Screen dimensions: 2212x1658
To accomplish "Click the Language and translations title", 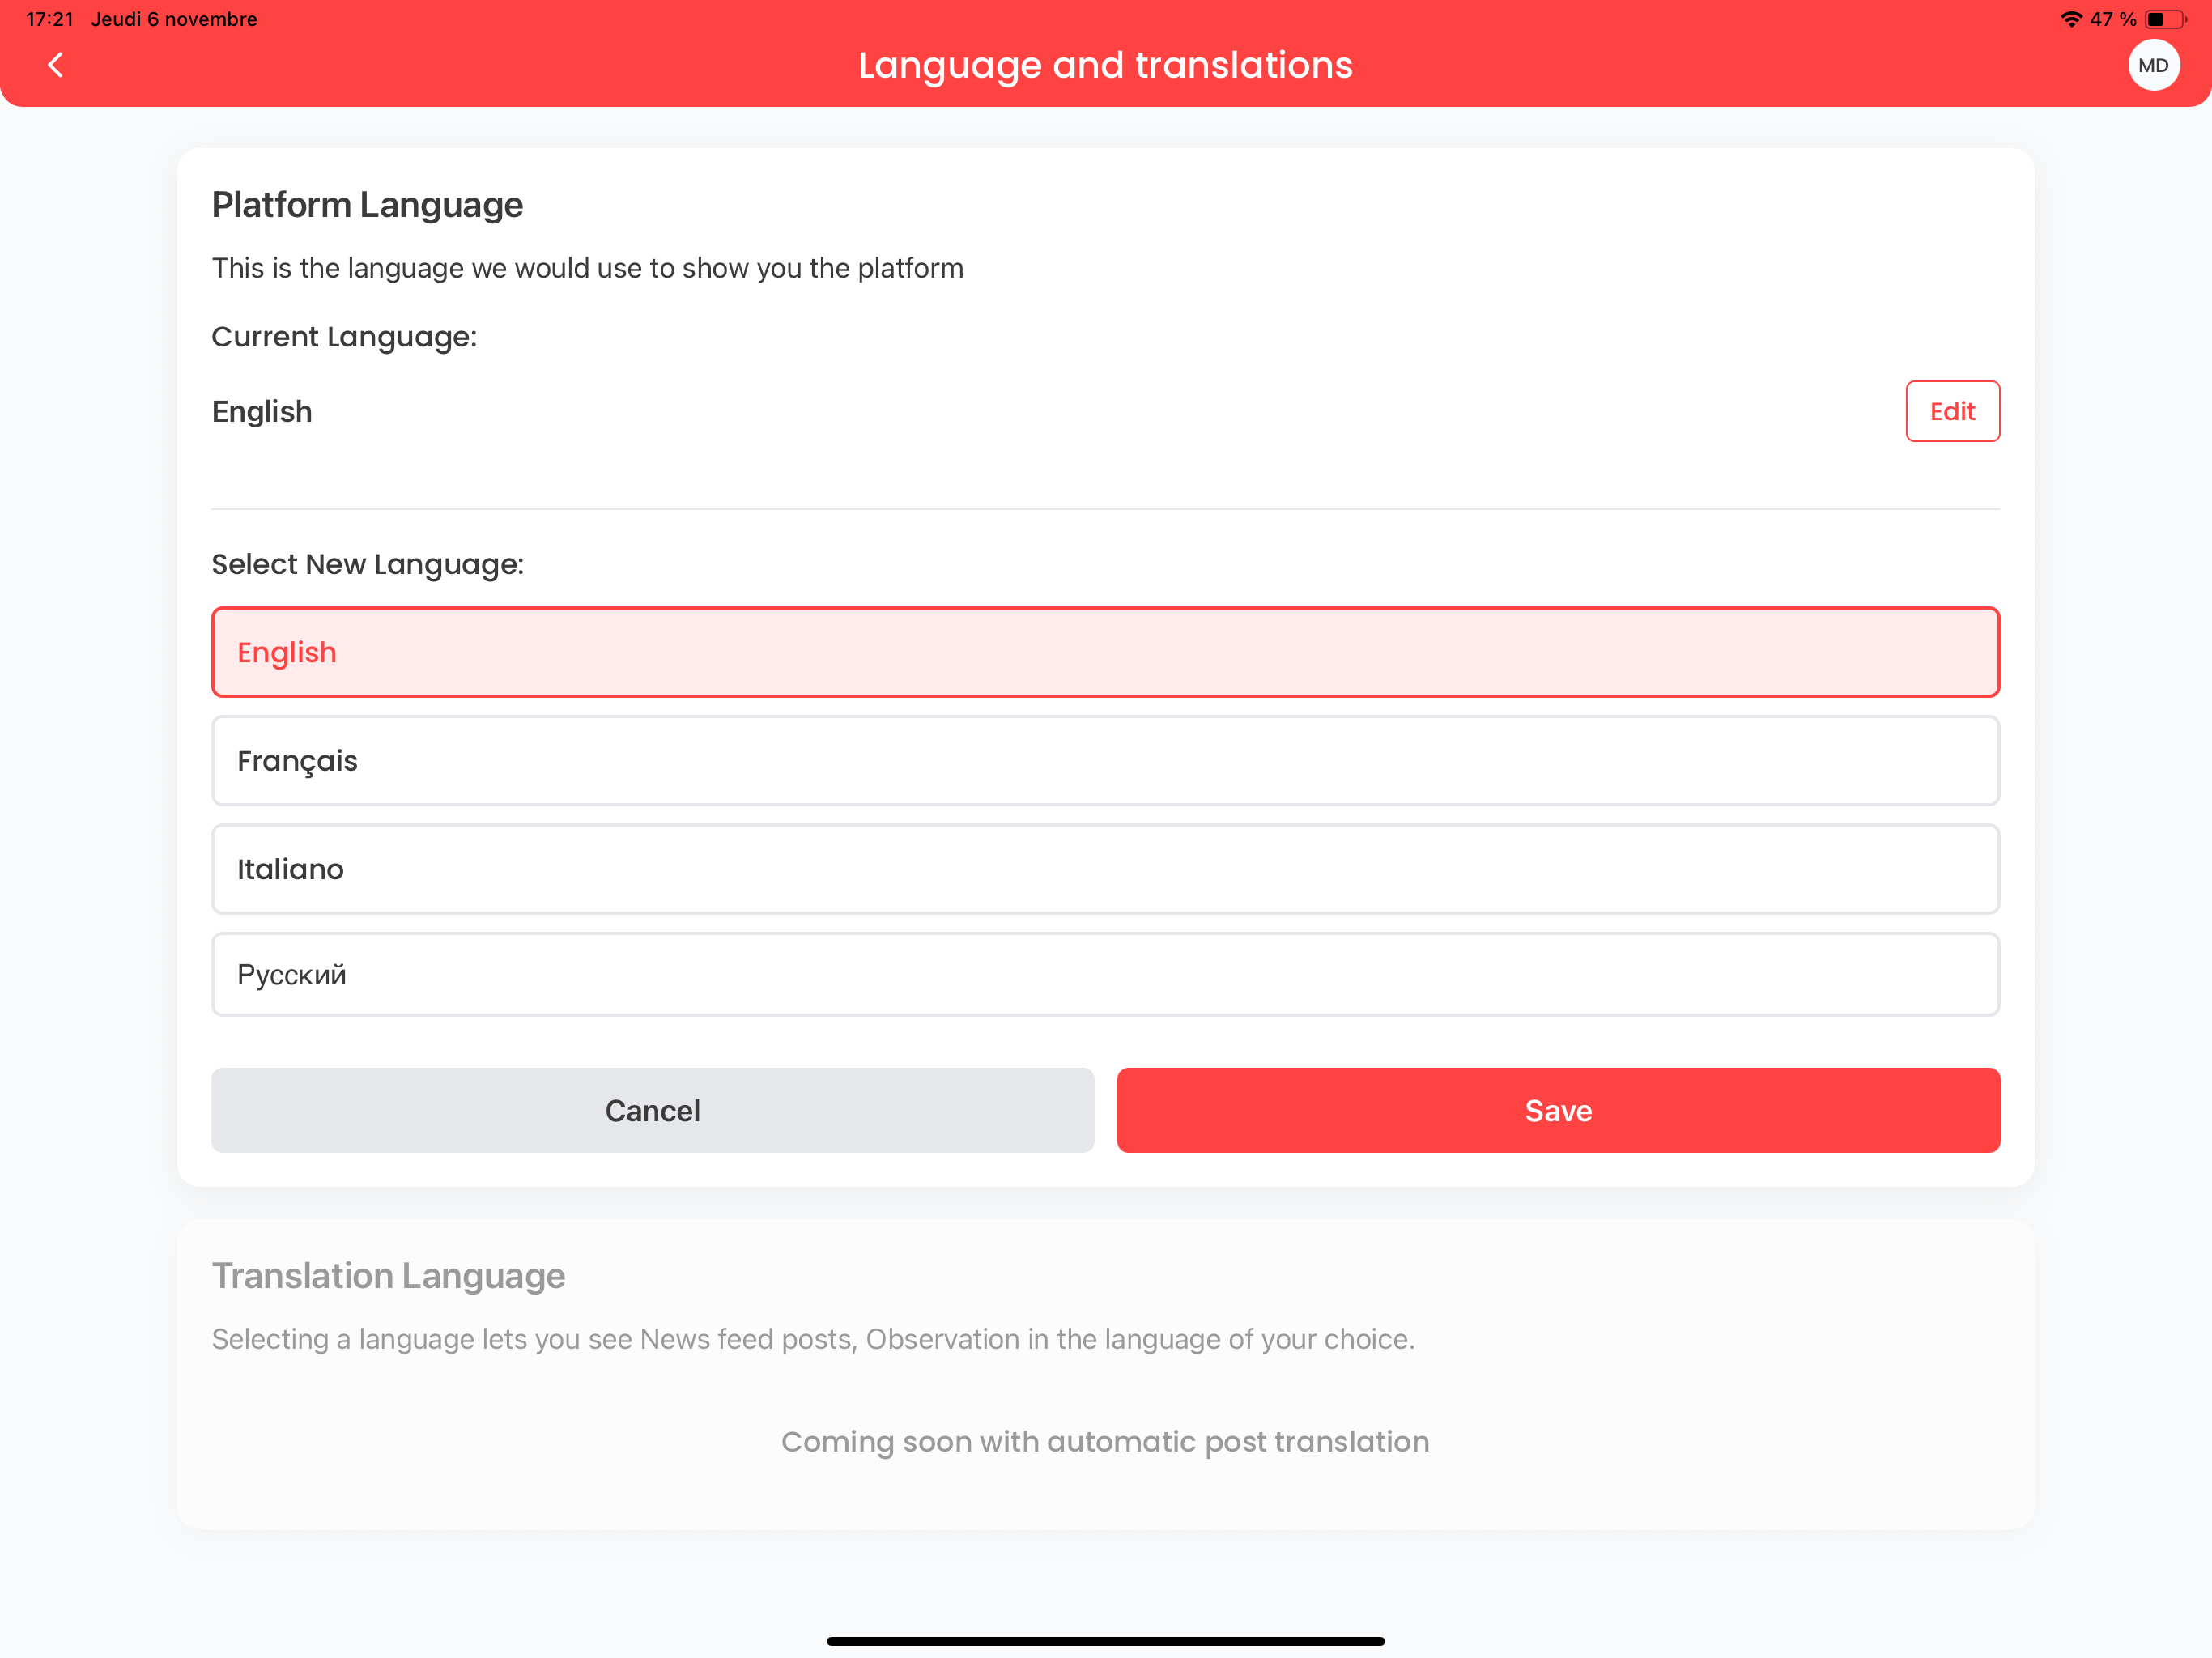I will pos(1105,65).
